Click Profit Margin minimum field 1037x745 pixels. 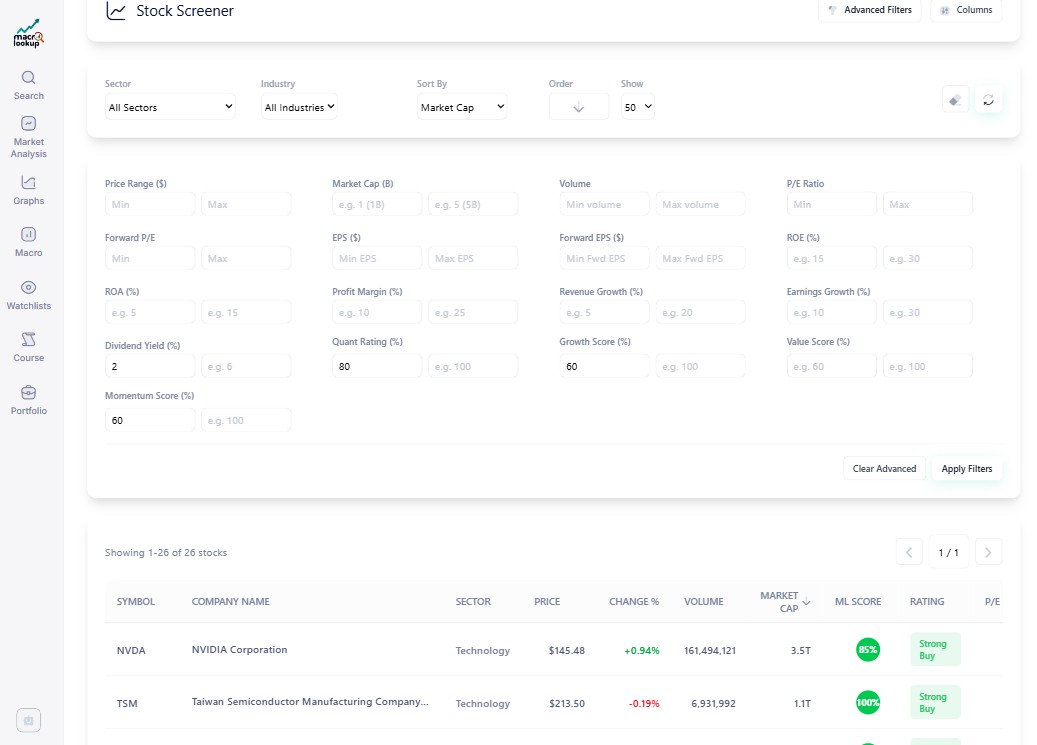click(377, 312)
